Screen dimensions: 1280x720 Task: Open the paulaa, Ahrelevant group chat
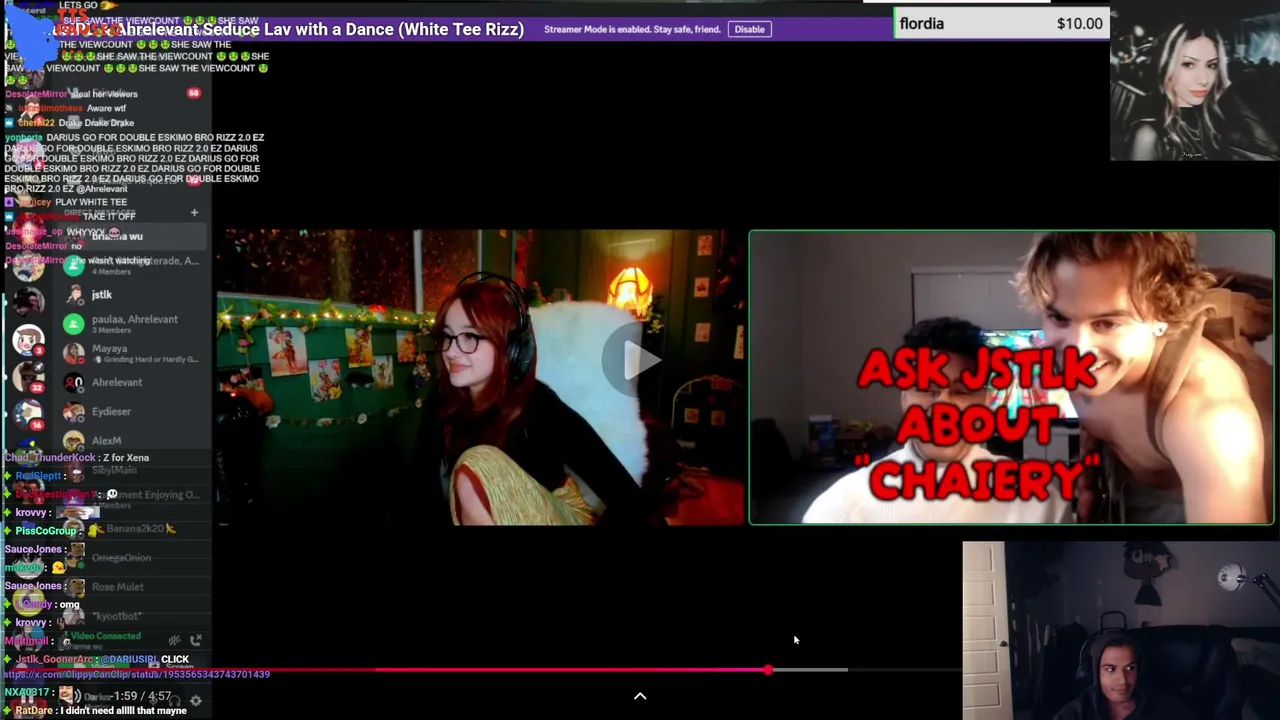pos(132,324)
